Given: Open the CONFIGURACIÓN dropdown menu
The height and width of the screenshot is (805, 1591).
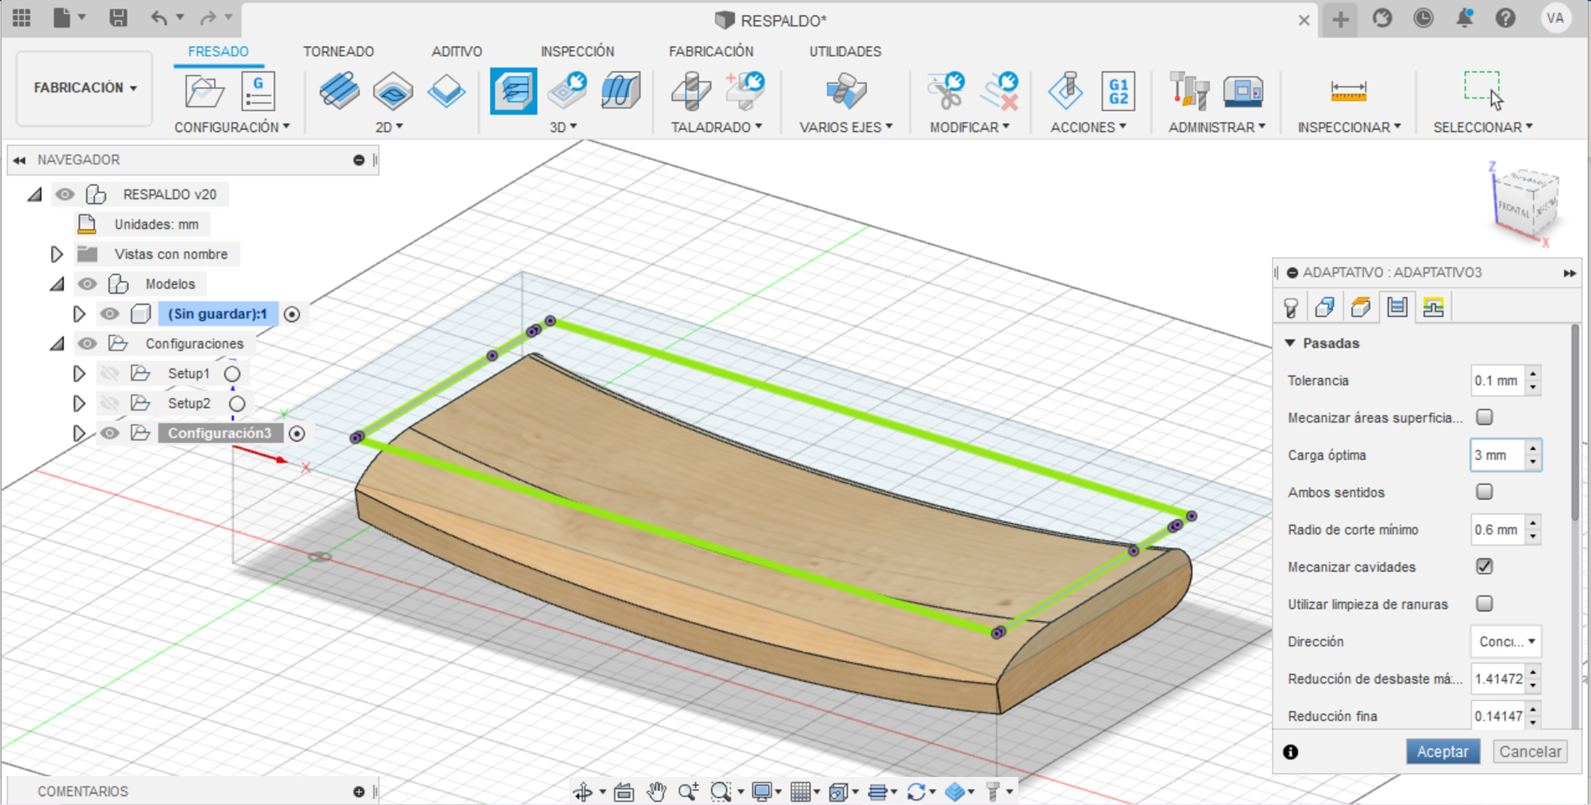Looking at the screenshot, I should point(232,127).
